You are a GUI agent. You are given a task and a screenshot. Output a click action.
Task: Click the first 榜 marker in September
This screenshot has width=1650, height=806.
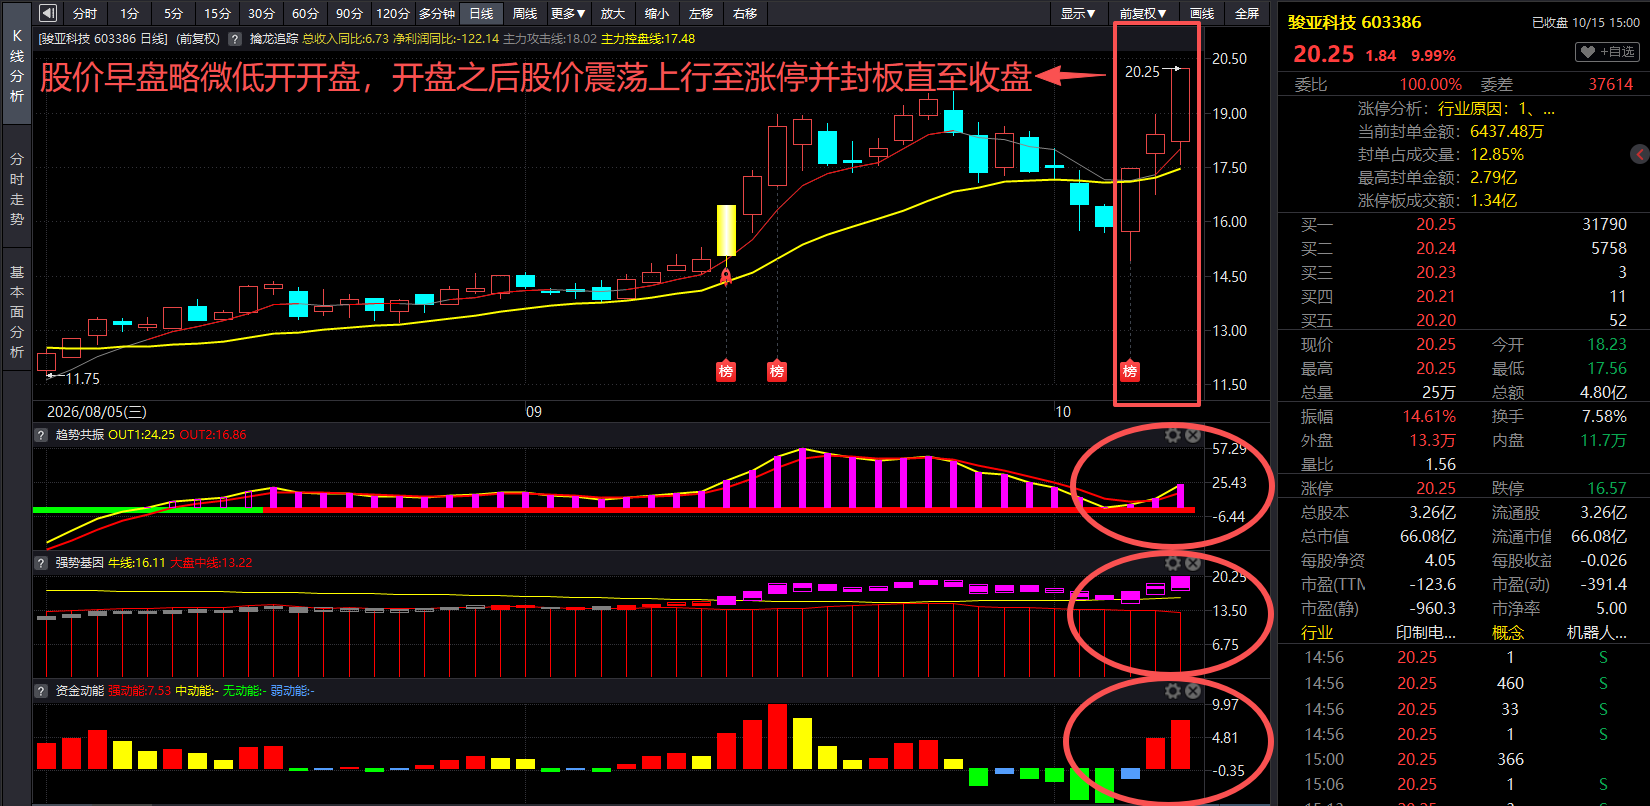click(726, 371)
